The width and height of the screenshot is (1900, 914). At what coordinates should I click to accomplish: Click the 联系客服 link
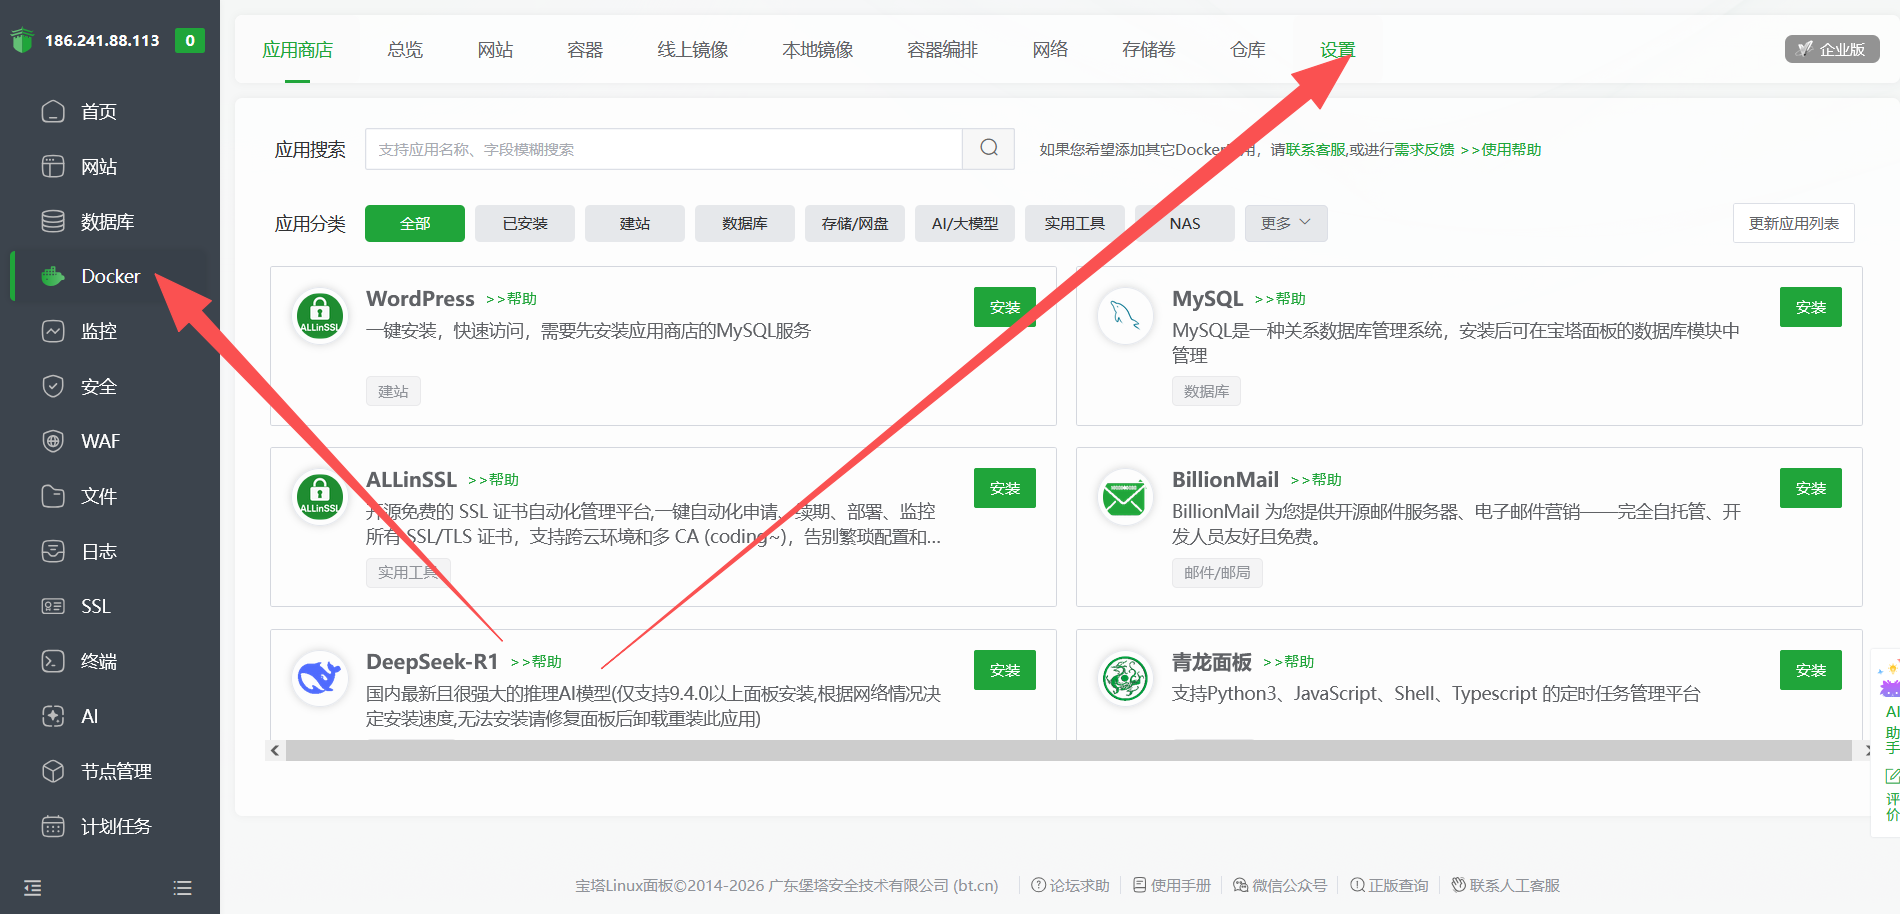[x=1316, y=150]
